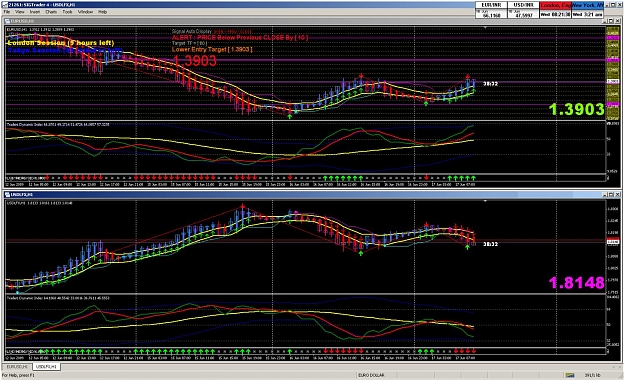Image resolution: width=625 pixels, height=380 pixels.
Task: Maximize the EURUSD chart window
Action: (x=611, y=21)
